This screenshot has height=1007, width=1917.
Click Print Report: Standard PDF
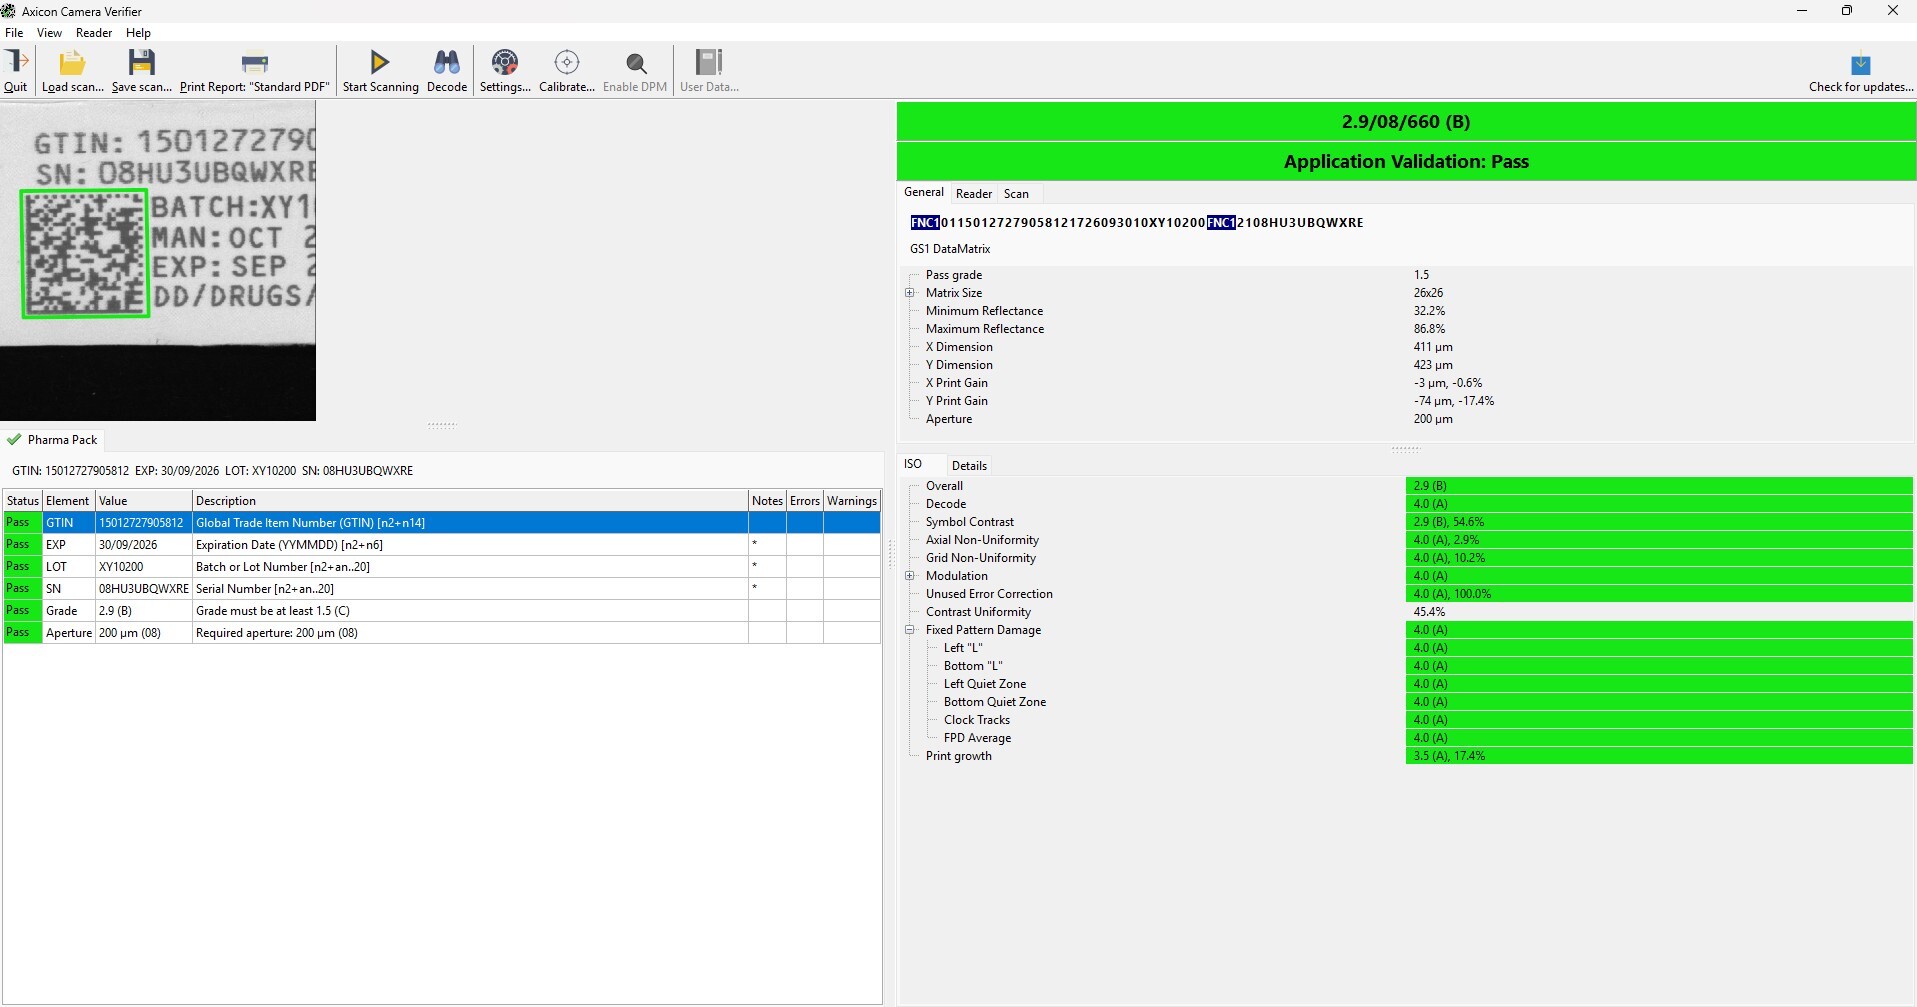pos(255,62)
